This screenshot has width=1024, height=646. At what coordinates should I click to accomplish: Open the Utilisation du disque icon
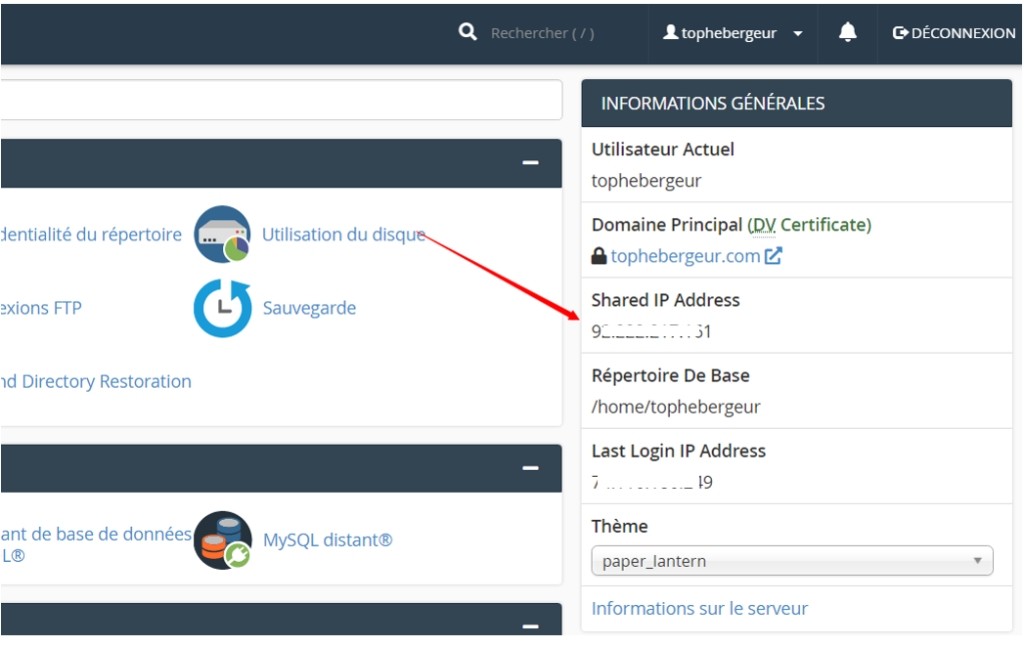click(x=222, y=234)
